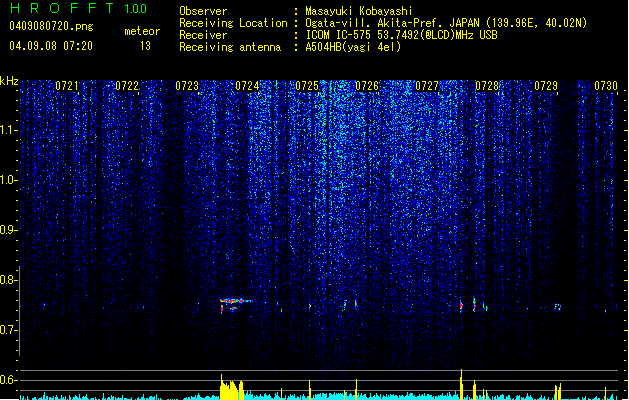This screenshot has width=629, height=400.
Task: Click the 0721 time marker
Action: coord(67,86)
